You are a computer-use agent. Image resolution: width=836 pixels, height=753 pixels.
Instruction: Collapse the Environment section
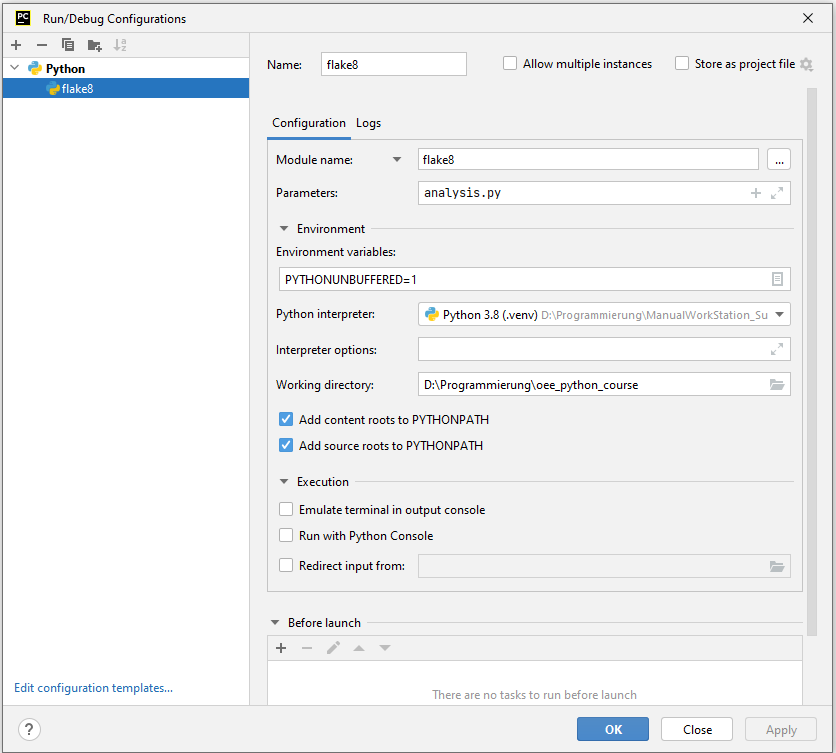[283, 227]
